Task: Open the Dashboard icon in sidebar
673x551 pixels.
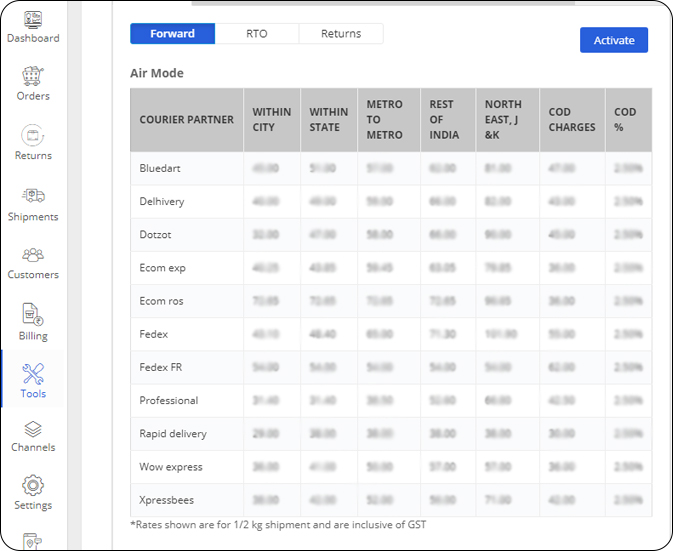Action: (33, 19)
